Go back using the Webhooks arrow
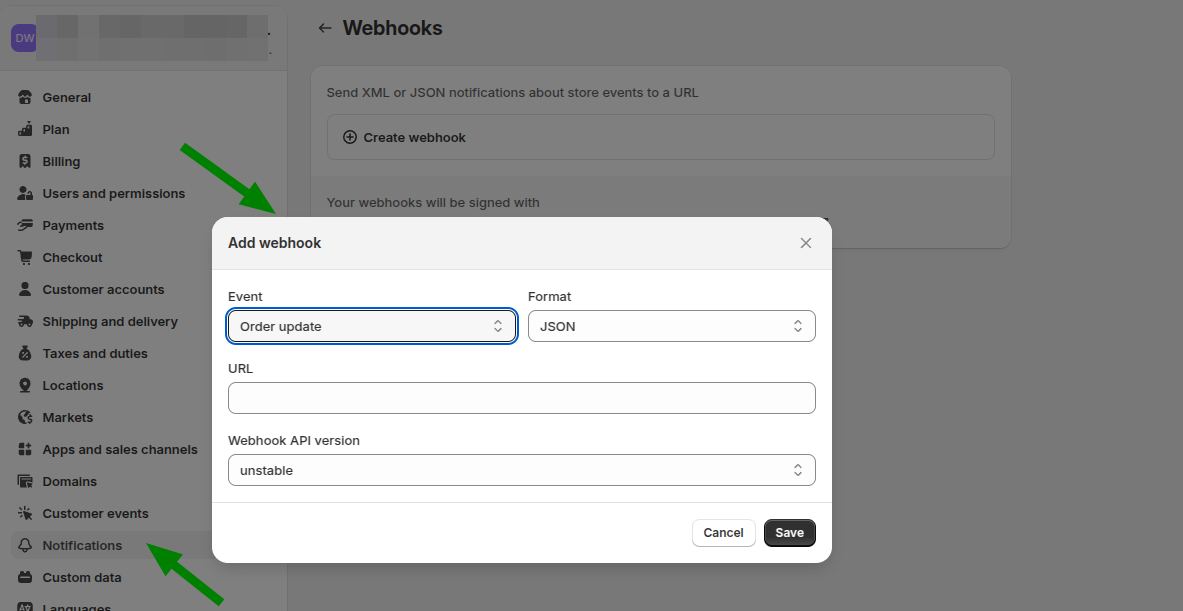This screenshot has width=1183, height=611. pyautogui.click(x=324, y=28)
